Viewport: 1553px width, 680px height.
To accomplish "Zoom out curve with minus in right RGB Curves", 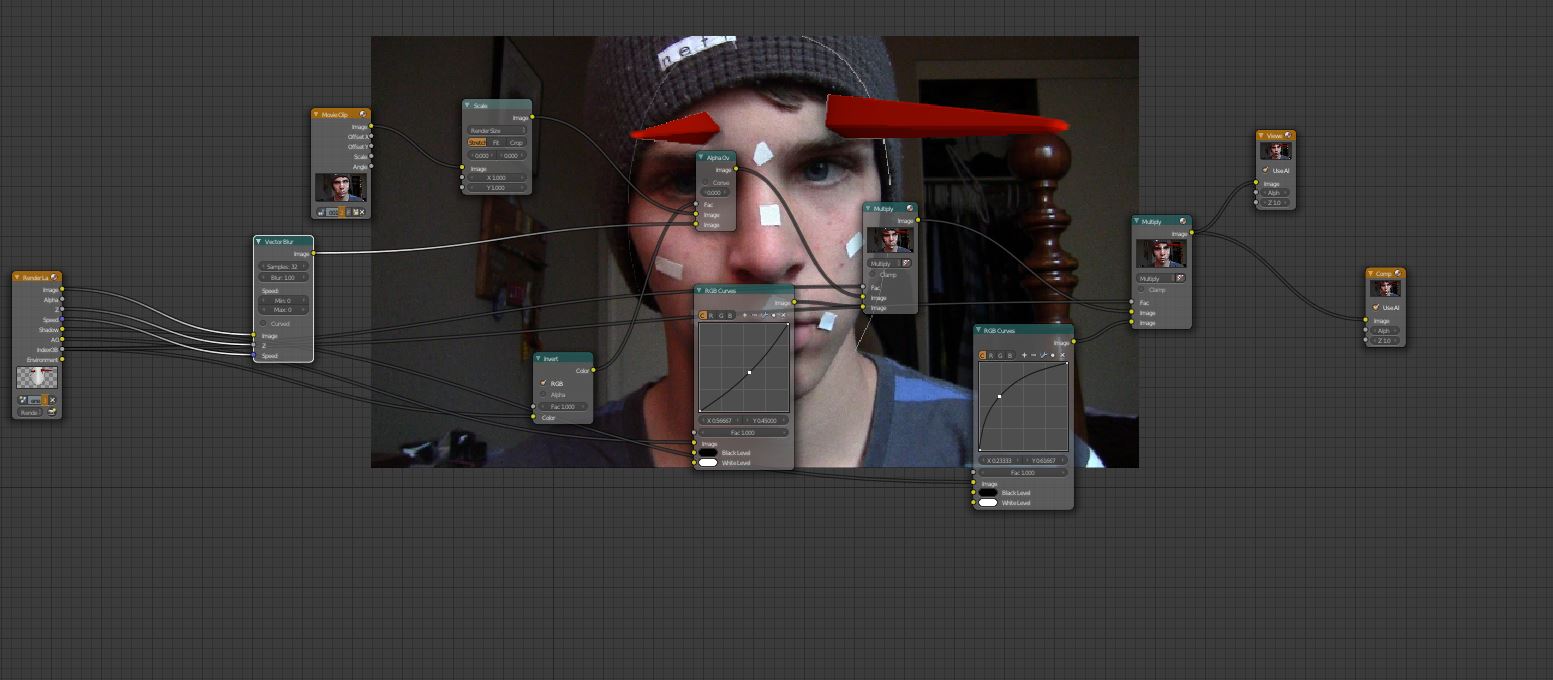I will (1033, 355).
